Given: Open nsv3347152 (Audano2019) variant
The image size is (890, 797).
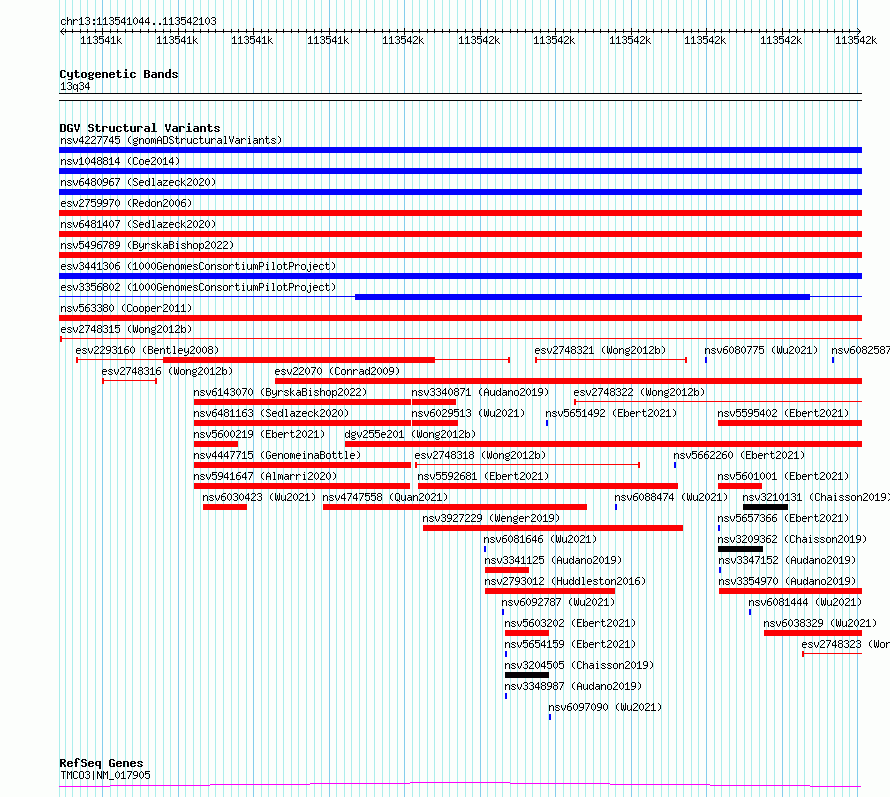Looking at the screenshot, I should point(787,560).
